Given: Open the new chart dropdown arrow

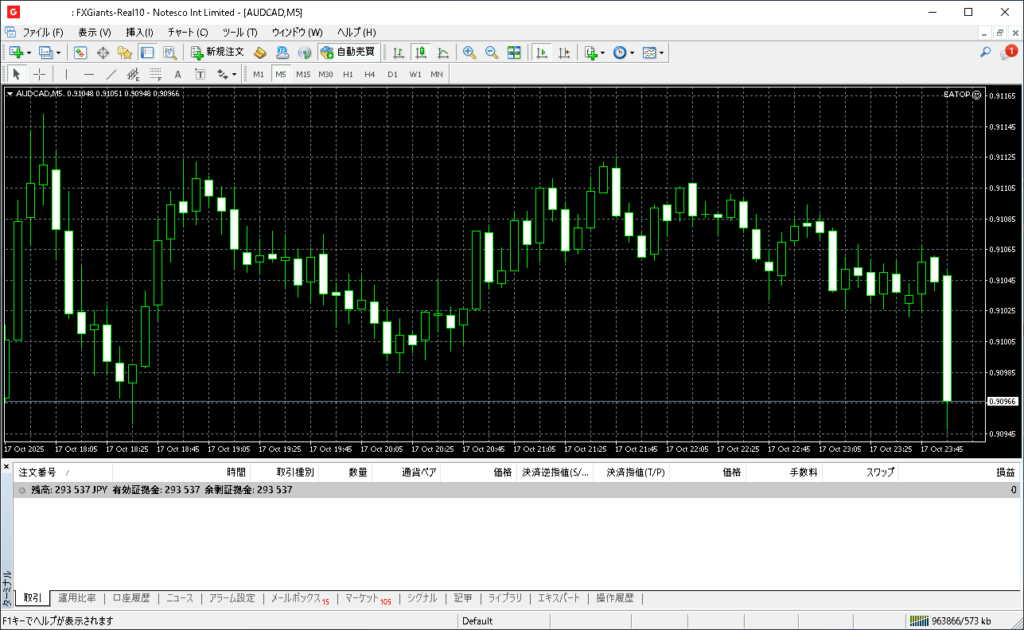Looking at the screenshot, I should pyautogui.click(x=29, y=52).
